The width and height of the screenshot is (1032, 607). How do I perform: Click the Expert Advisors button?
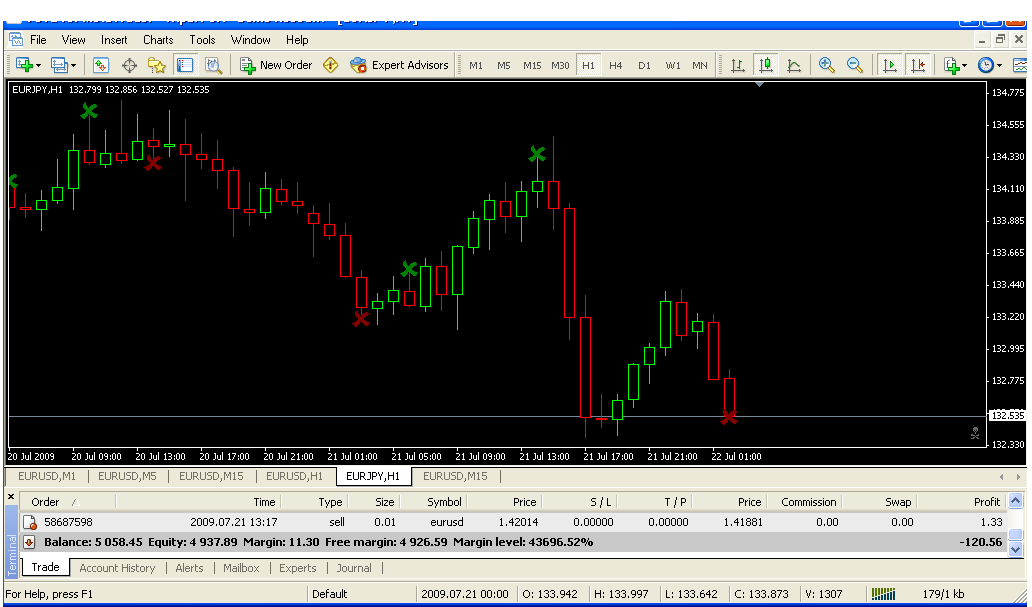[x=400, y=65]
